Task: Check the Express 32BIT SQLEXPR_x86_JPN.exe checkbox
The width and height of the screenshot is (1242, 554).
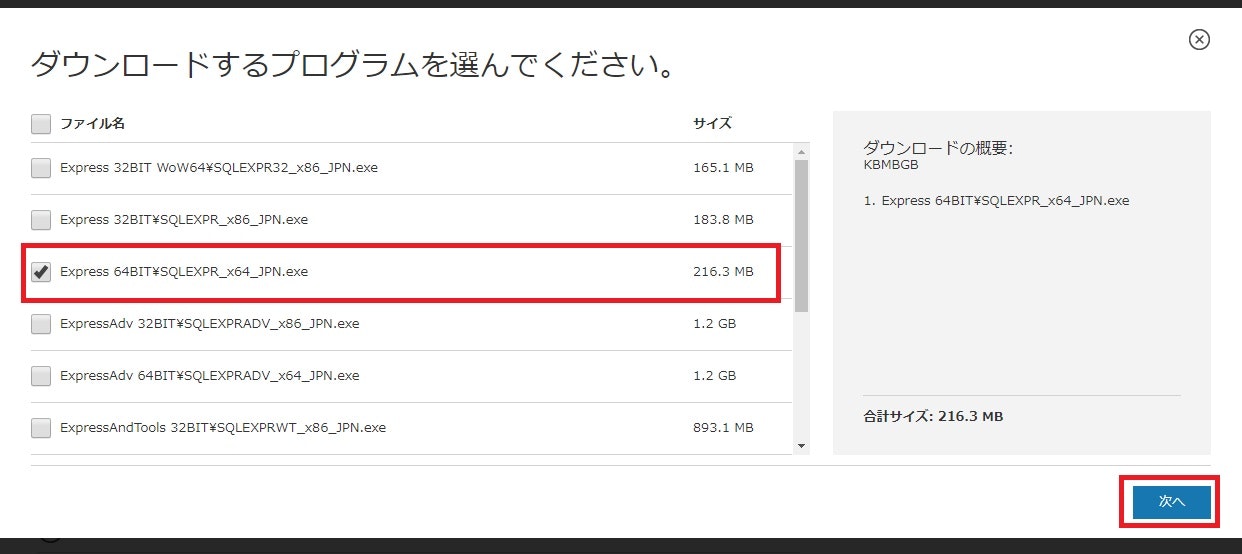Action: [x=41, y=220]
